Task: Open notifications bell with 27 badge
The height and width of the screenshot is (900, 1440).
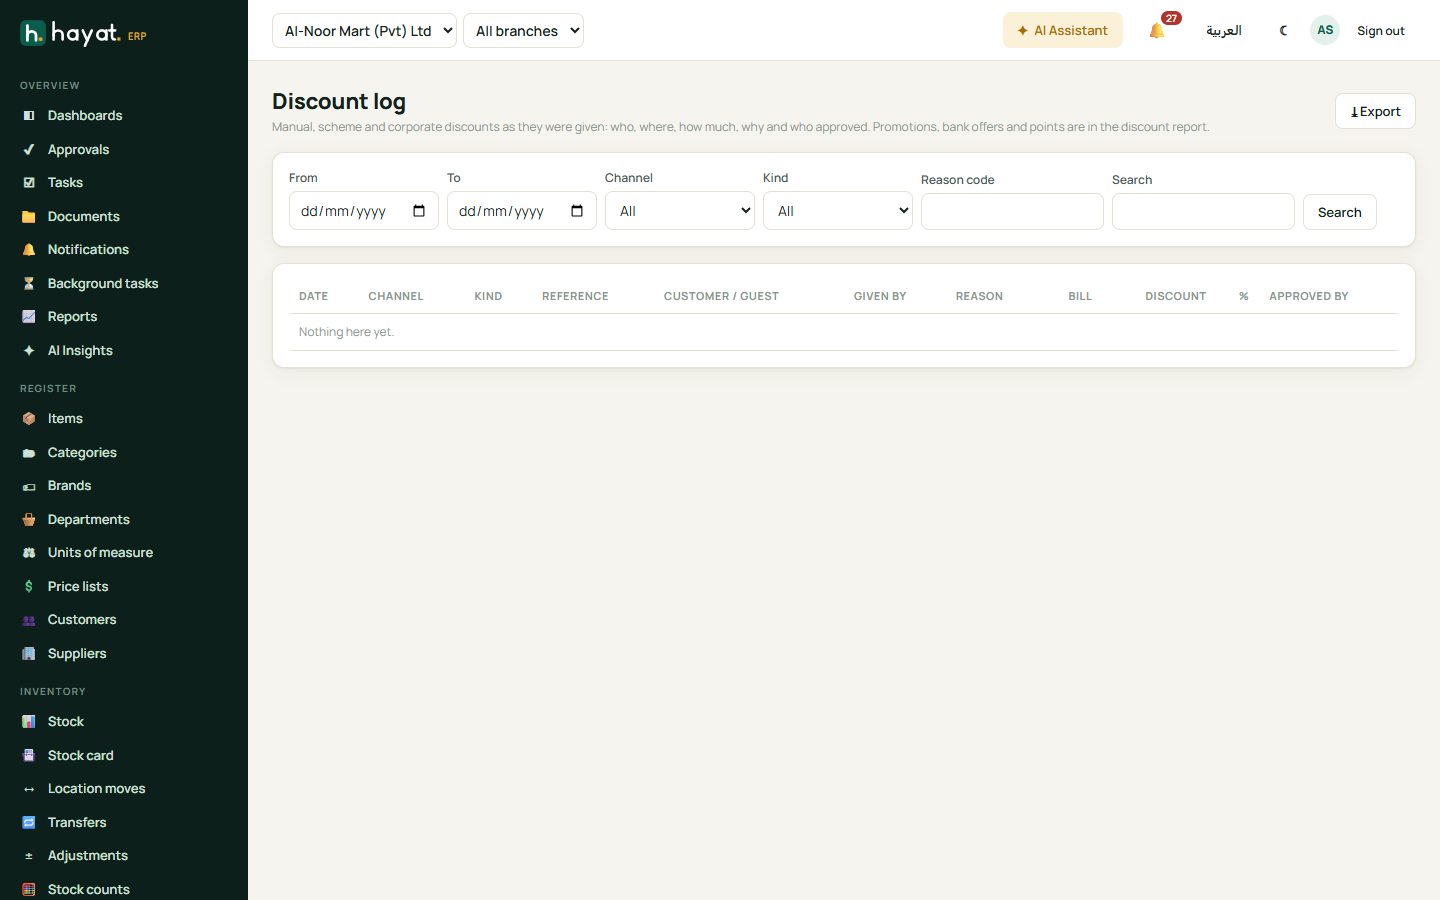Action: pos(1158,30)
